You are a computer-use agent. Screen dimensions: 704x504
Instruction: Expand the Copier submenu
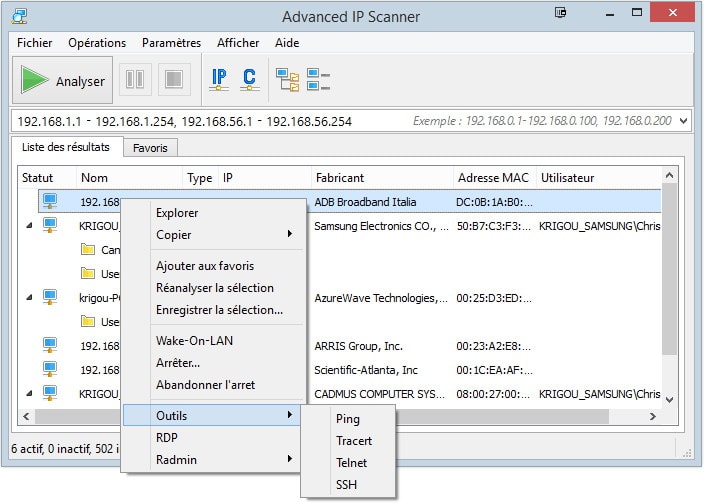[213, 234]
